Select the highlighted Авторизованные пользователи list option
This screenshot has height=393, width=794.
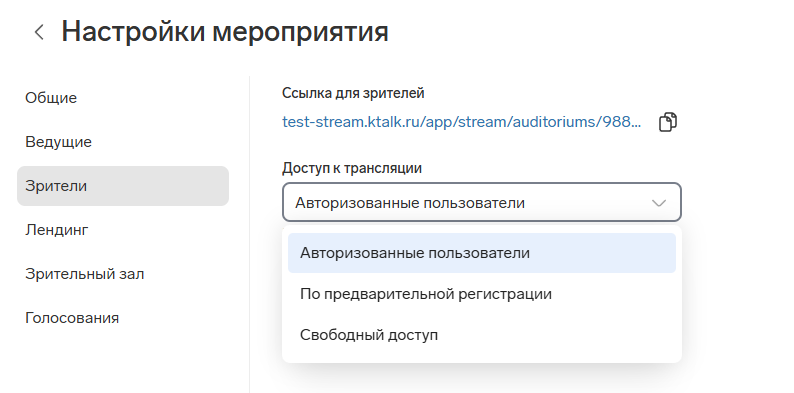pos(482,253)
